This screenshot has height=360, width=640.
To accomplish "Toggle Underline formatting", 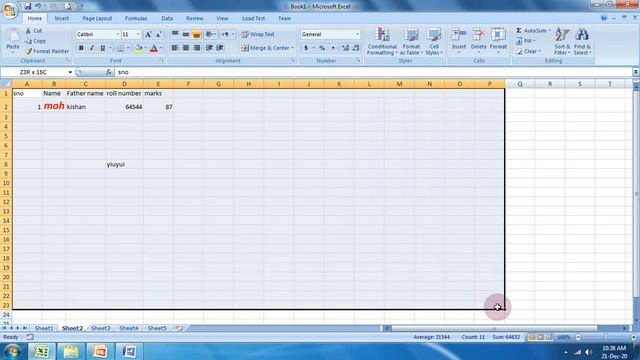I will tap(102, 48).
